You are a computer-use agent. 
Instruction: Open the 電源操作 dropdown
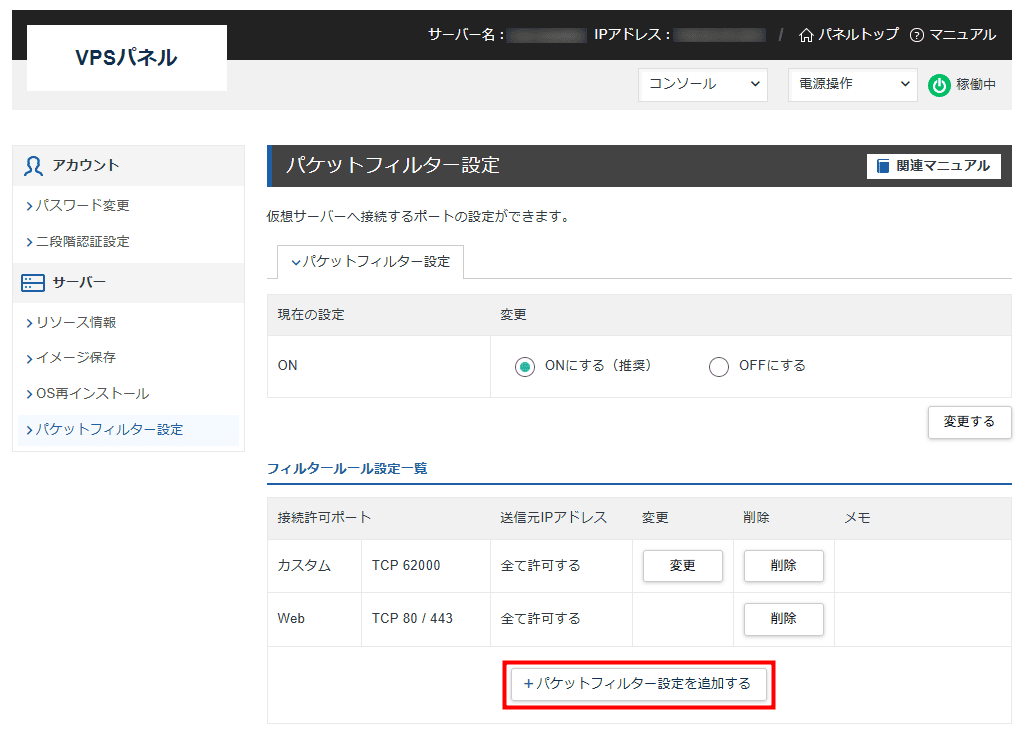coord(852,85)
